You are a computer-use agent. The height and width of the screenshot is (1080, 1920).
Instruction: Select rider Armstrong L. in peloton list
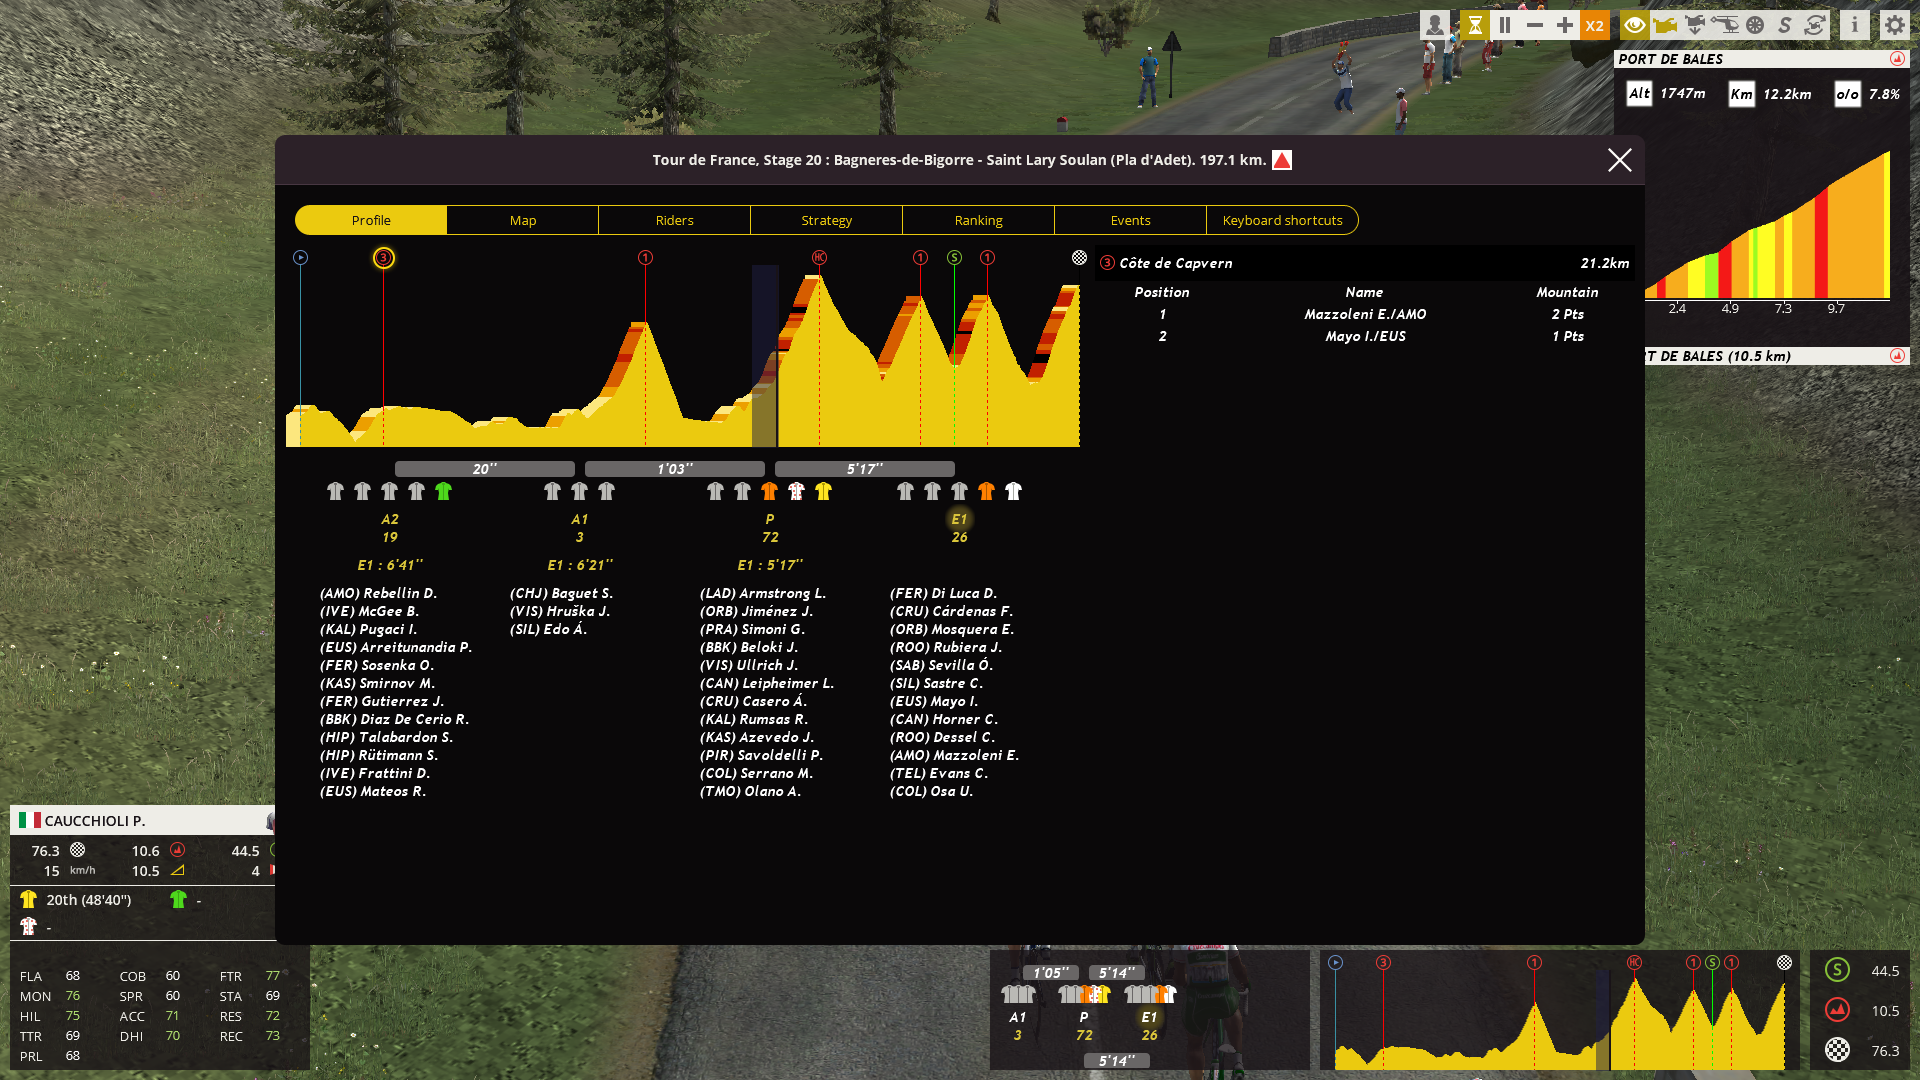pos(763,593)
